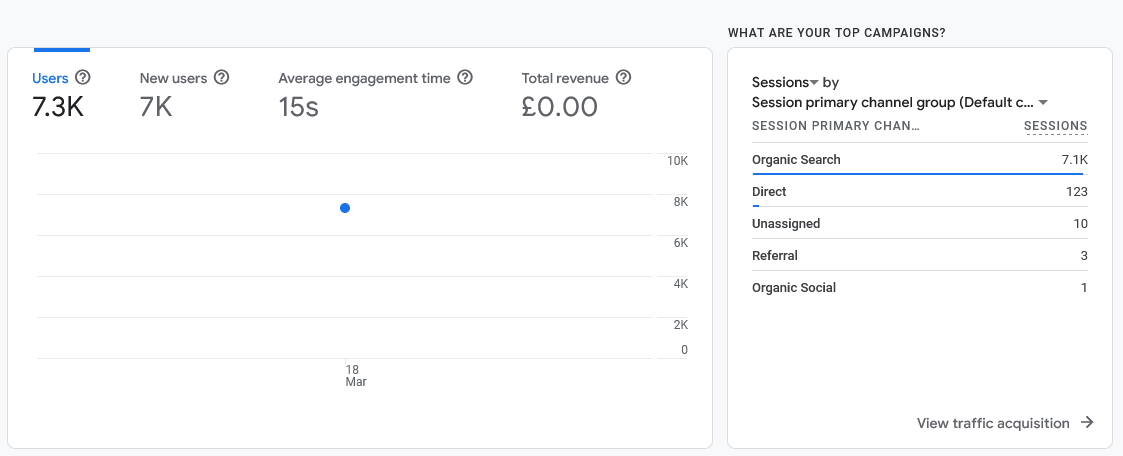Open help icon beside Average engagement time
The width and height of the screenshot is (1123, 456).
click(465, 77)
